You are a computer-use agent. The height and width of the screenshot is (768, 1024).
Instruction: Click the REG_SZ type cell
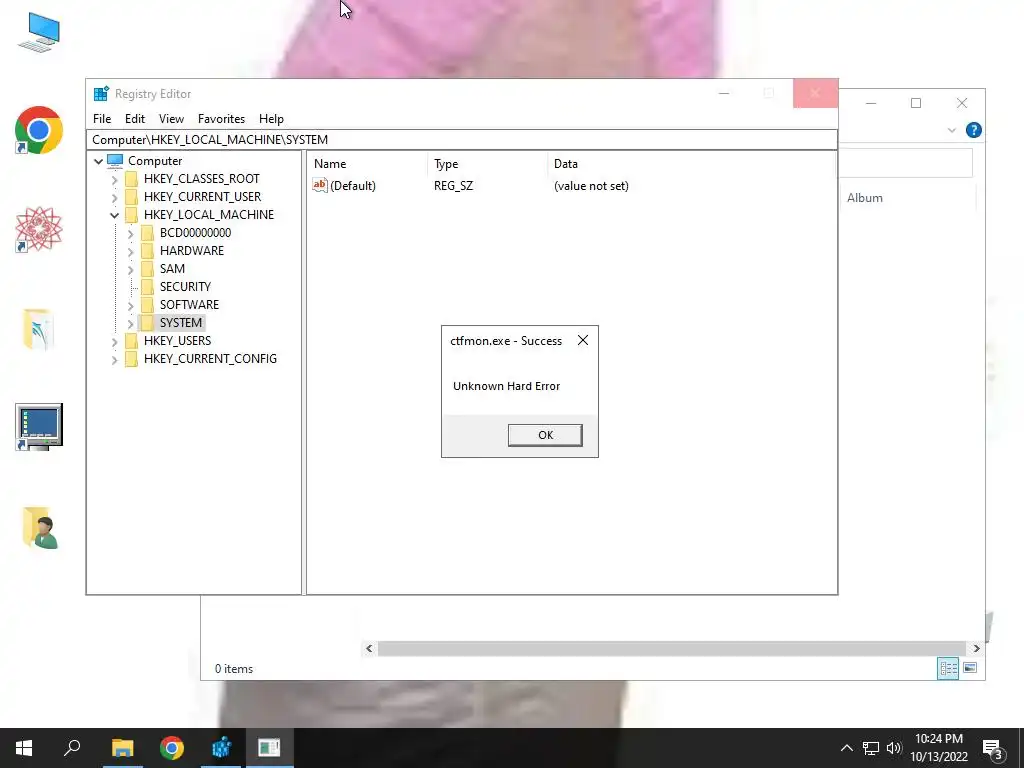pos(453,186)
